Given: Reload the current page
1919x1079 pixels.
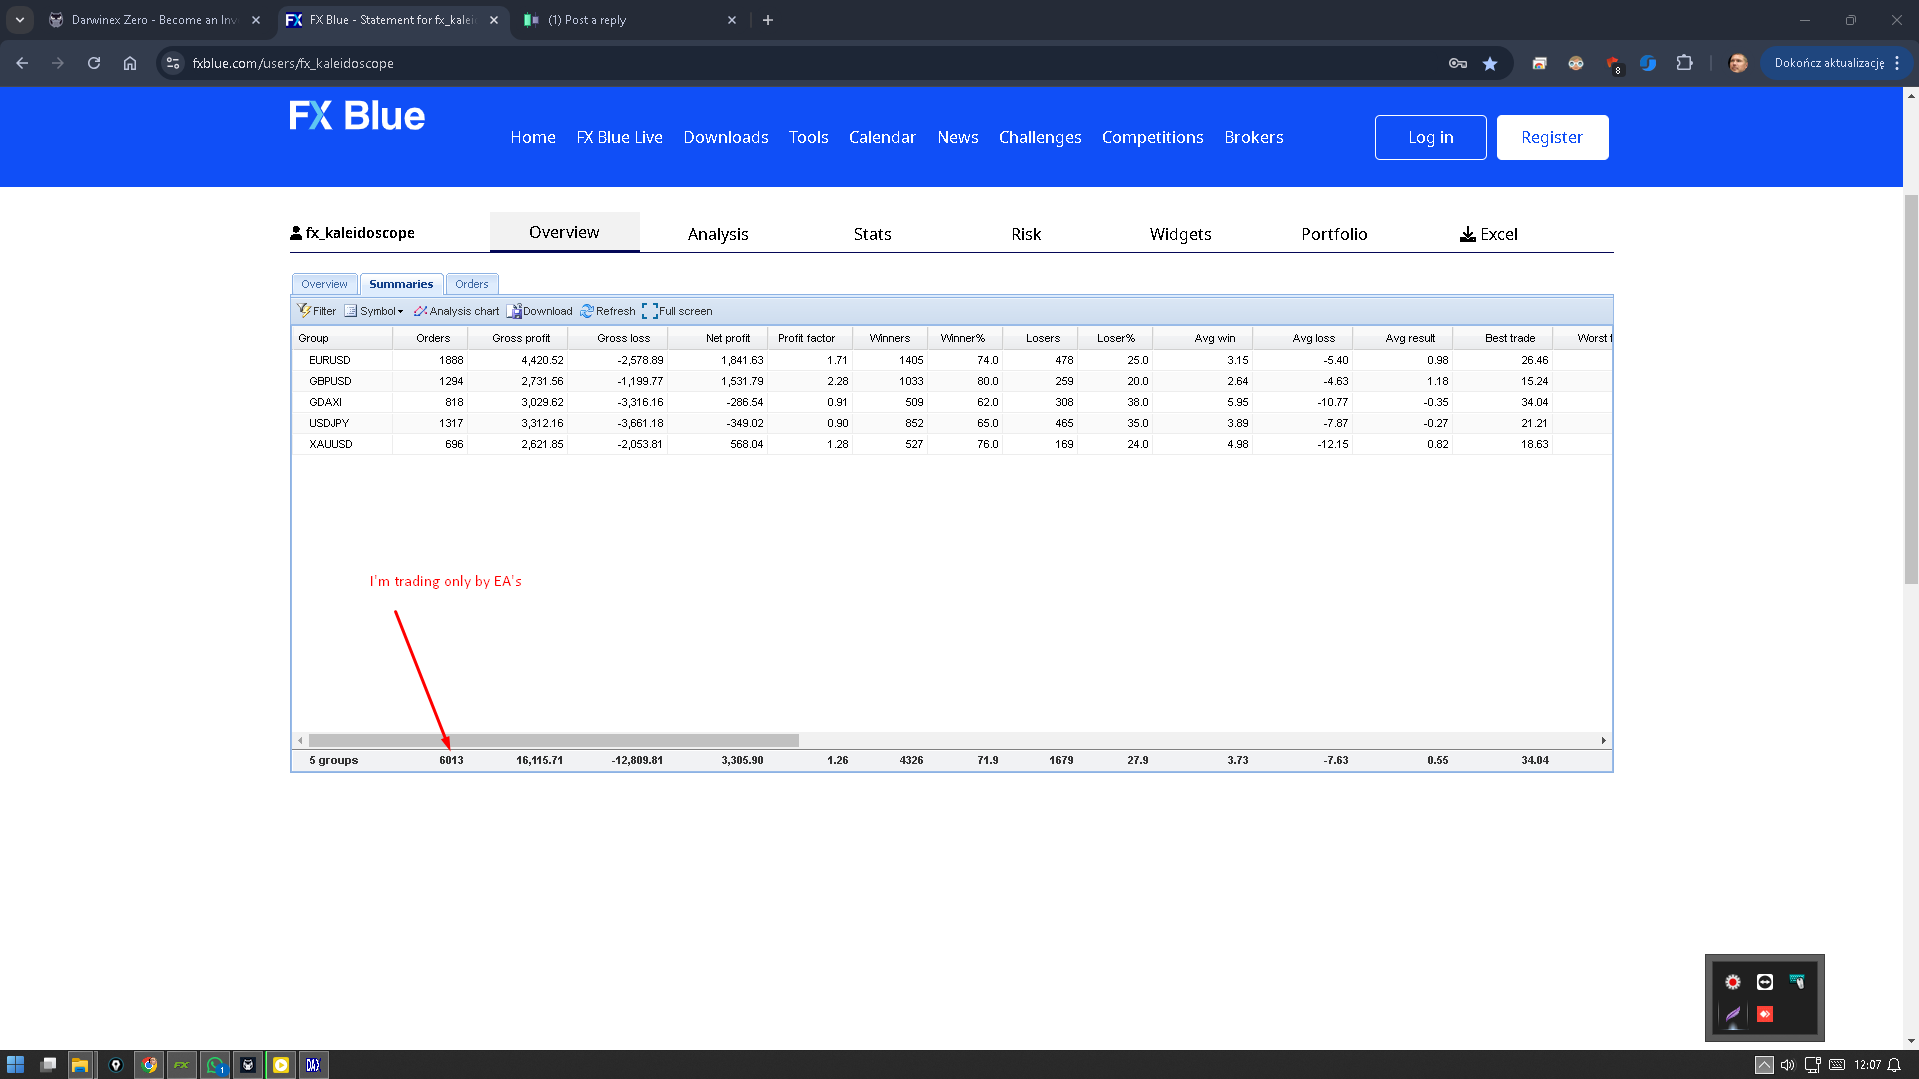Looking at the screenshot, I should [x=94, y=63].
